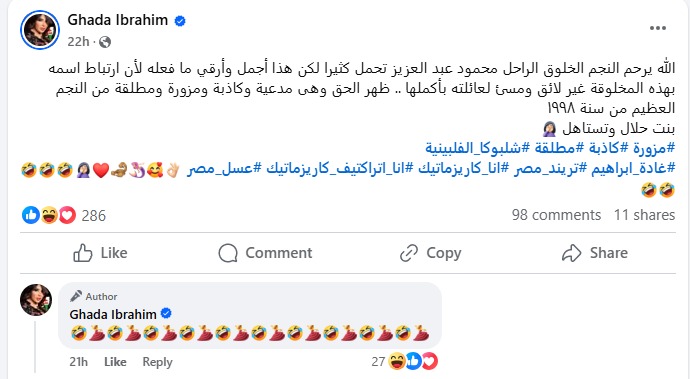This screenshot has width=690, height=379.
Task: Click the Copy link button
Action: [x=430, y=253]
